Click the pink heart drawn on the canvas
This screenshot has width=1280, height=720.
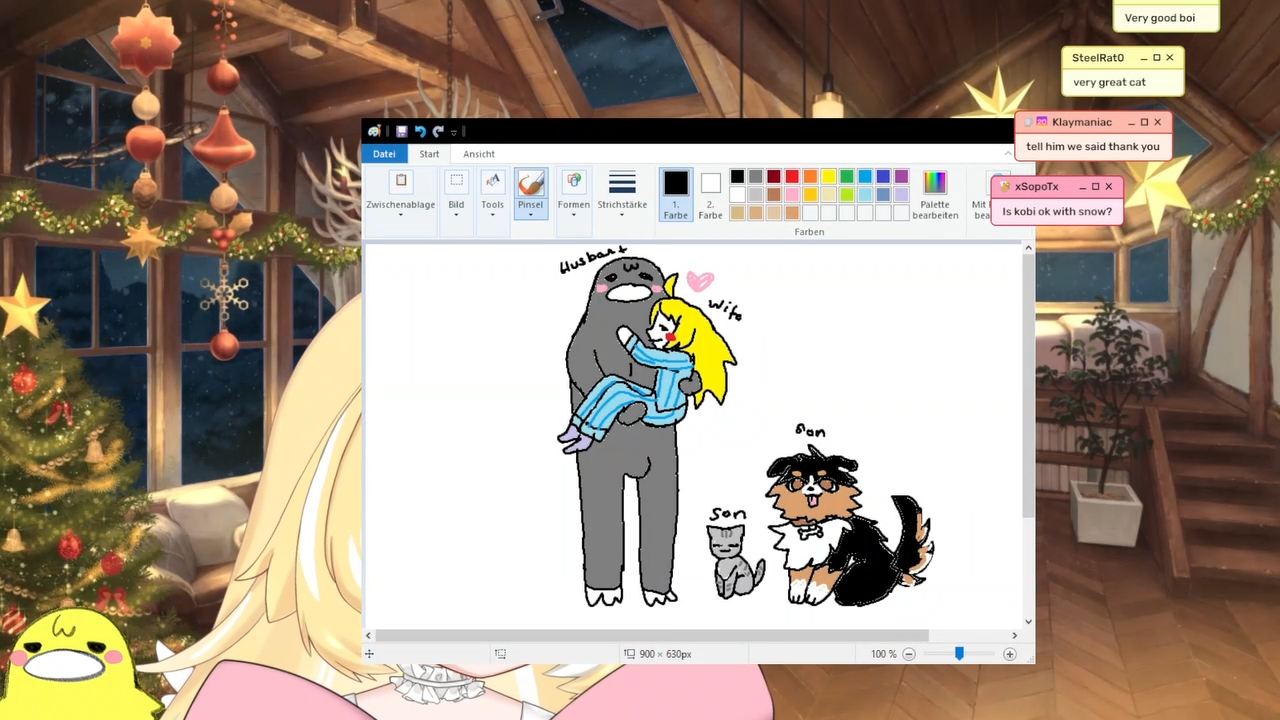(x=700, y=281)
